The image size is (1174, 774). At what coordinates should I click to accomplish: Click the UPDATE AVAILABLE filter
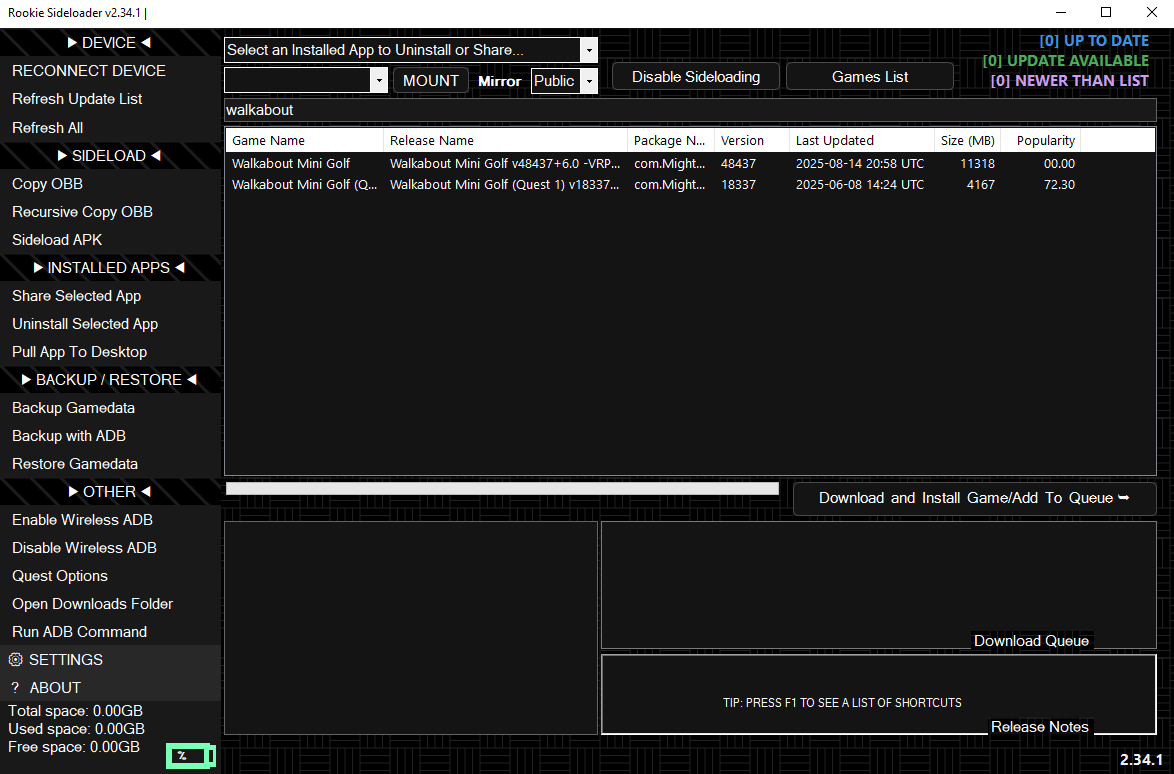1065,61
